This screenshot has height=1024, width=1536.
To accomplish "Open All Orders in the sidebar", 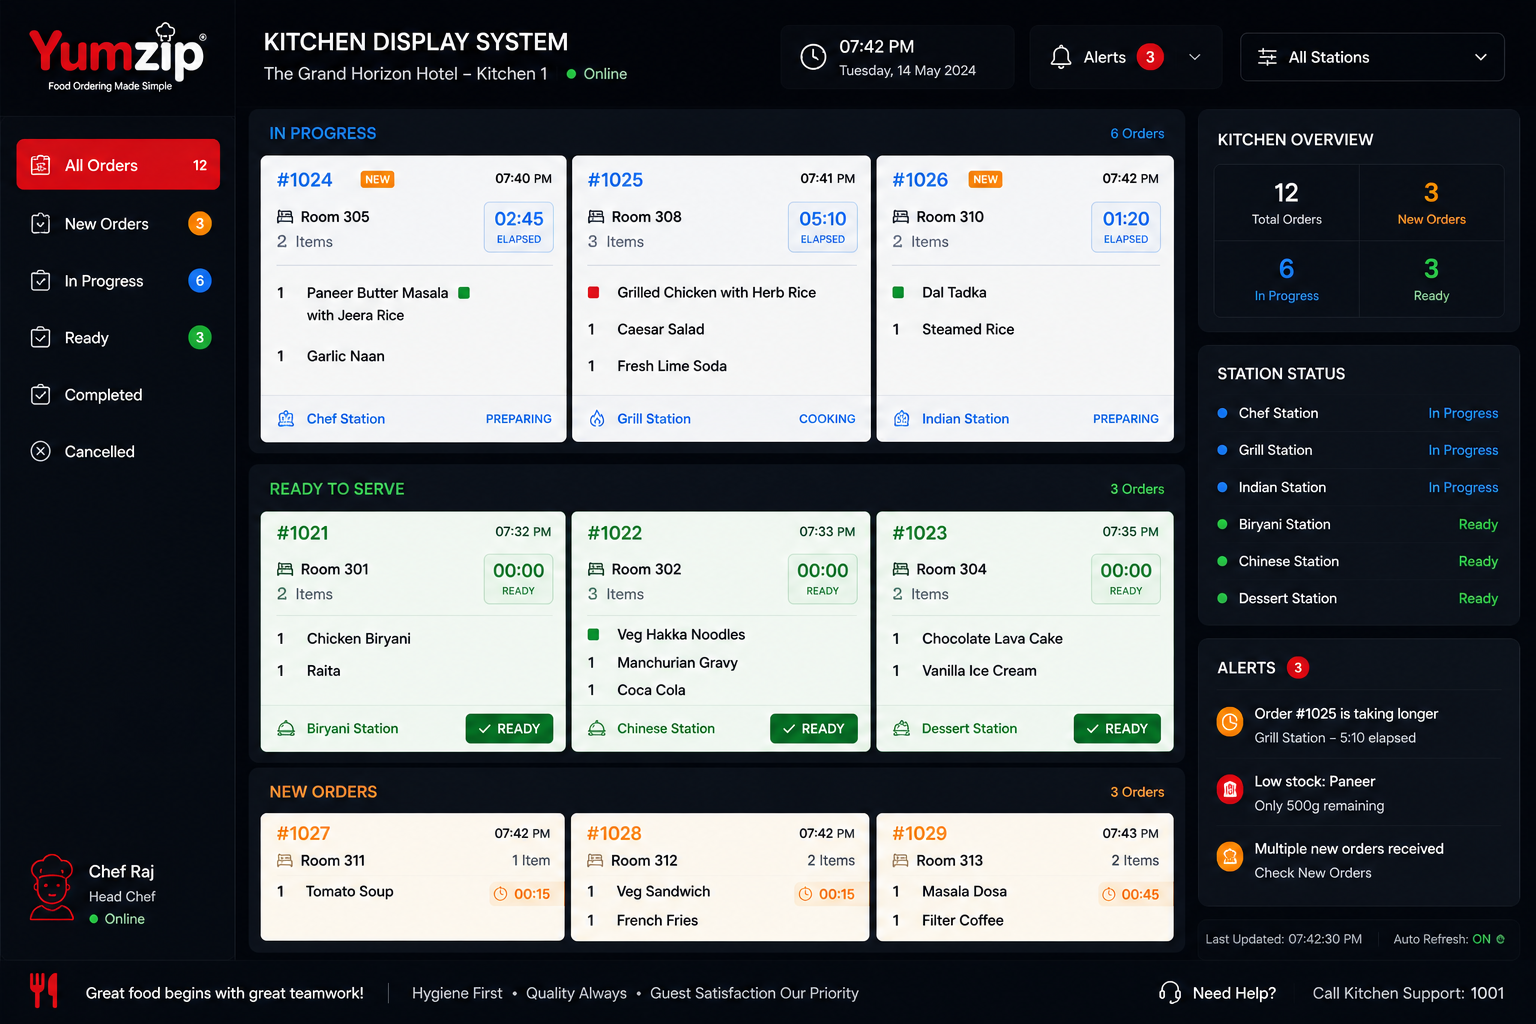I will coord(118,165).
